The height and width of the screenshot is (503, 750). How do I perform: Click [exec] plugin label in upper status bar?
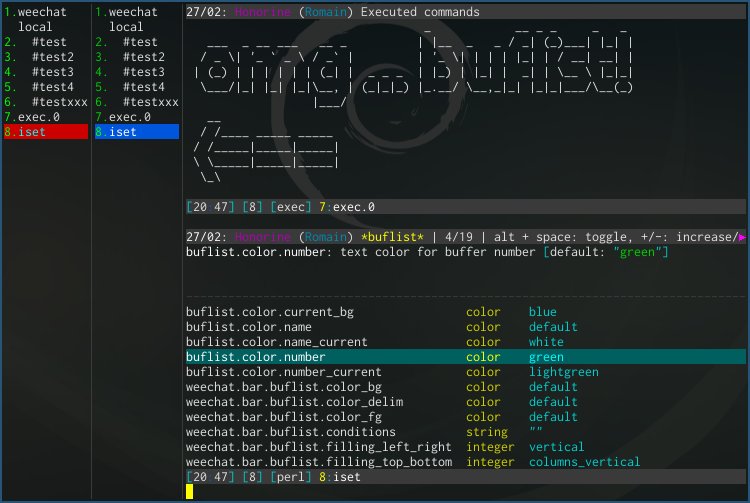click(x=291, y=207)
